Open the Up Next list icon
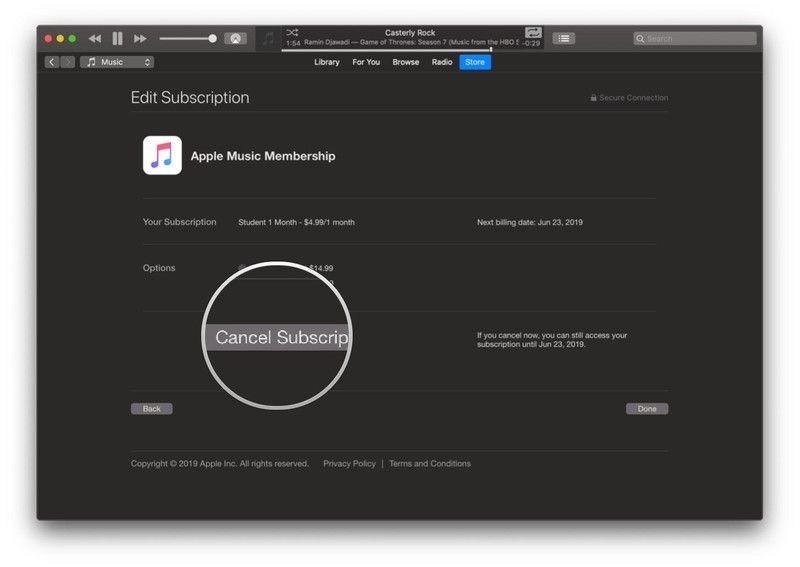This screenshot has height=567, width=800. point(564,38)
